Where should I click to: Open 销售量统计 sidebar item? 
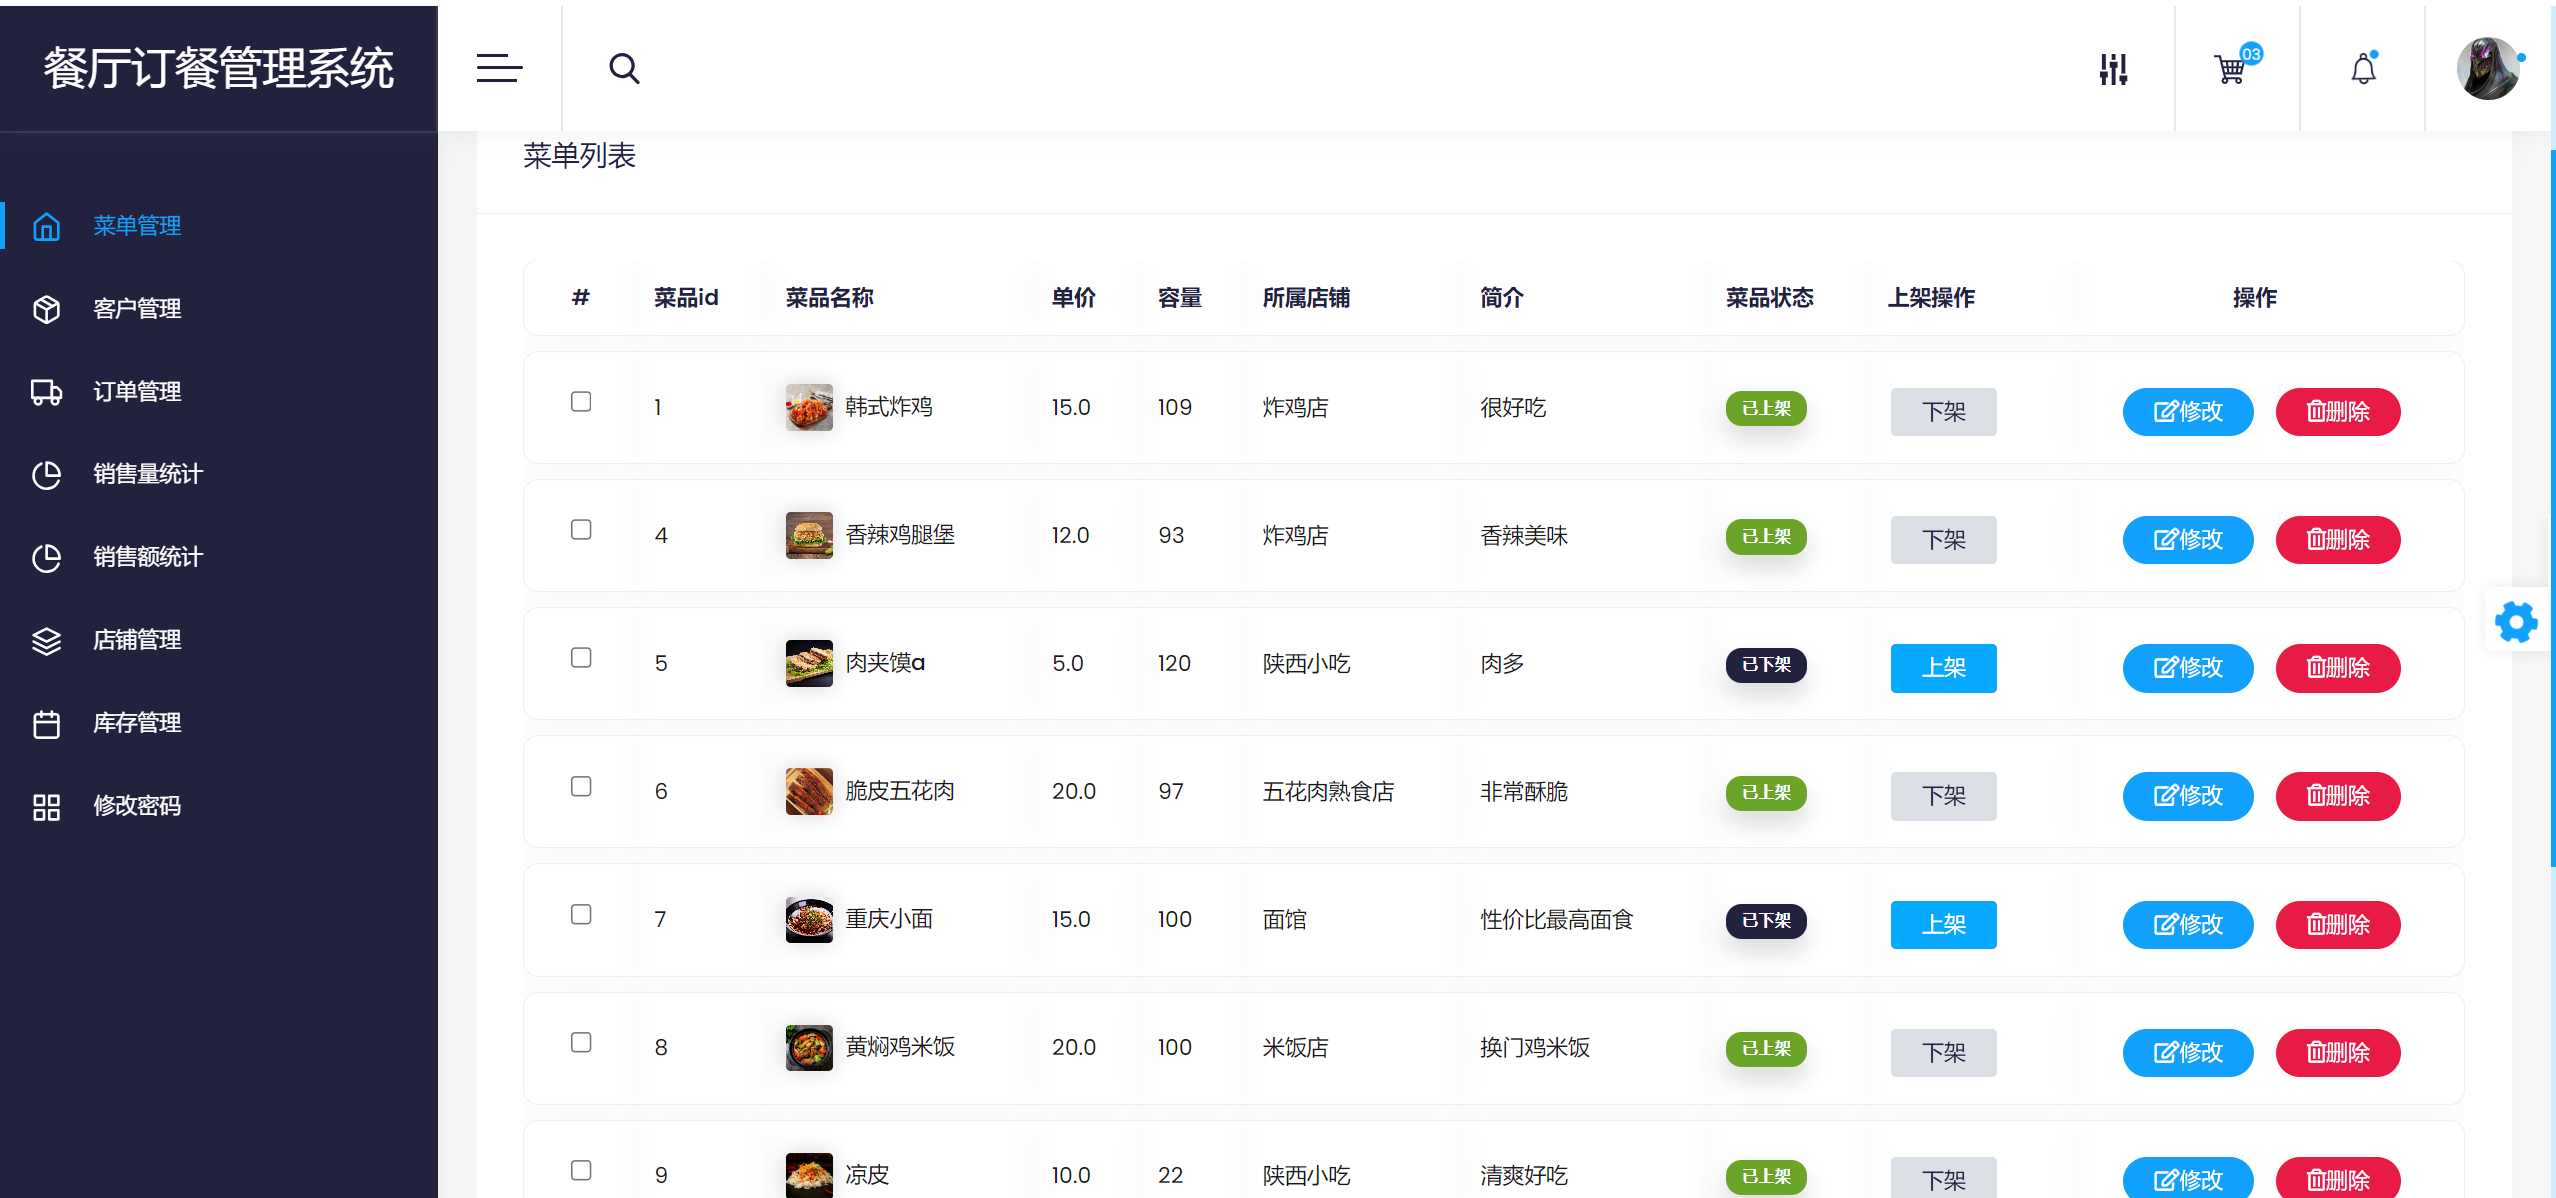point(147,474)
